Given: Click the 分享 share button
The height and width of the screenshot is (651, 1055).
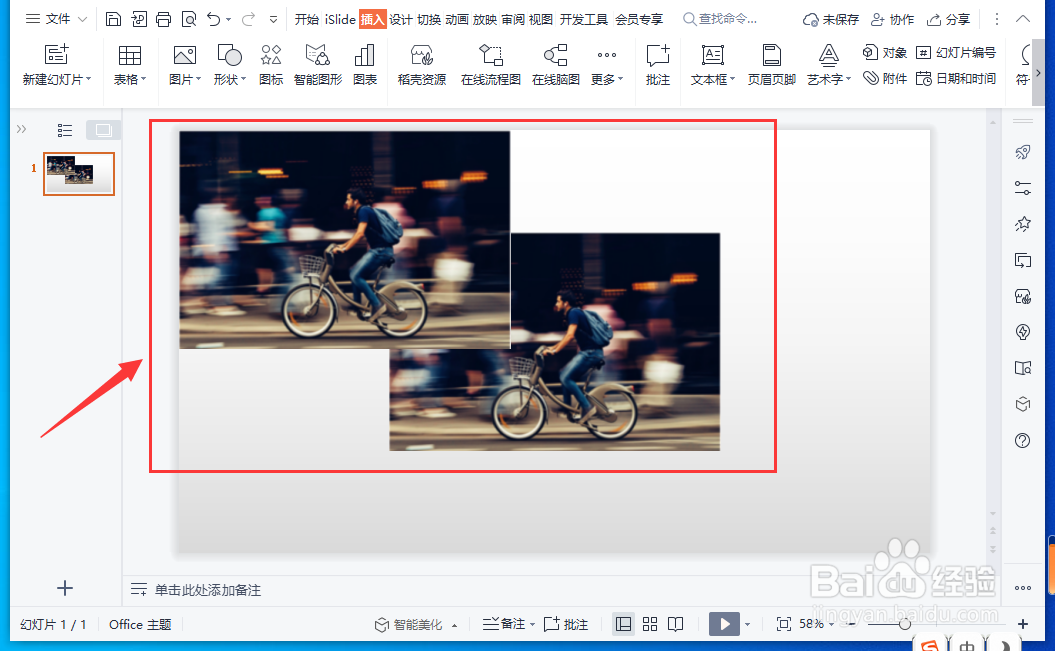Looking at the screenshot, I should tap(948, 20).
